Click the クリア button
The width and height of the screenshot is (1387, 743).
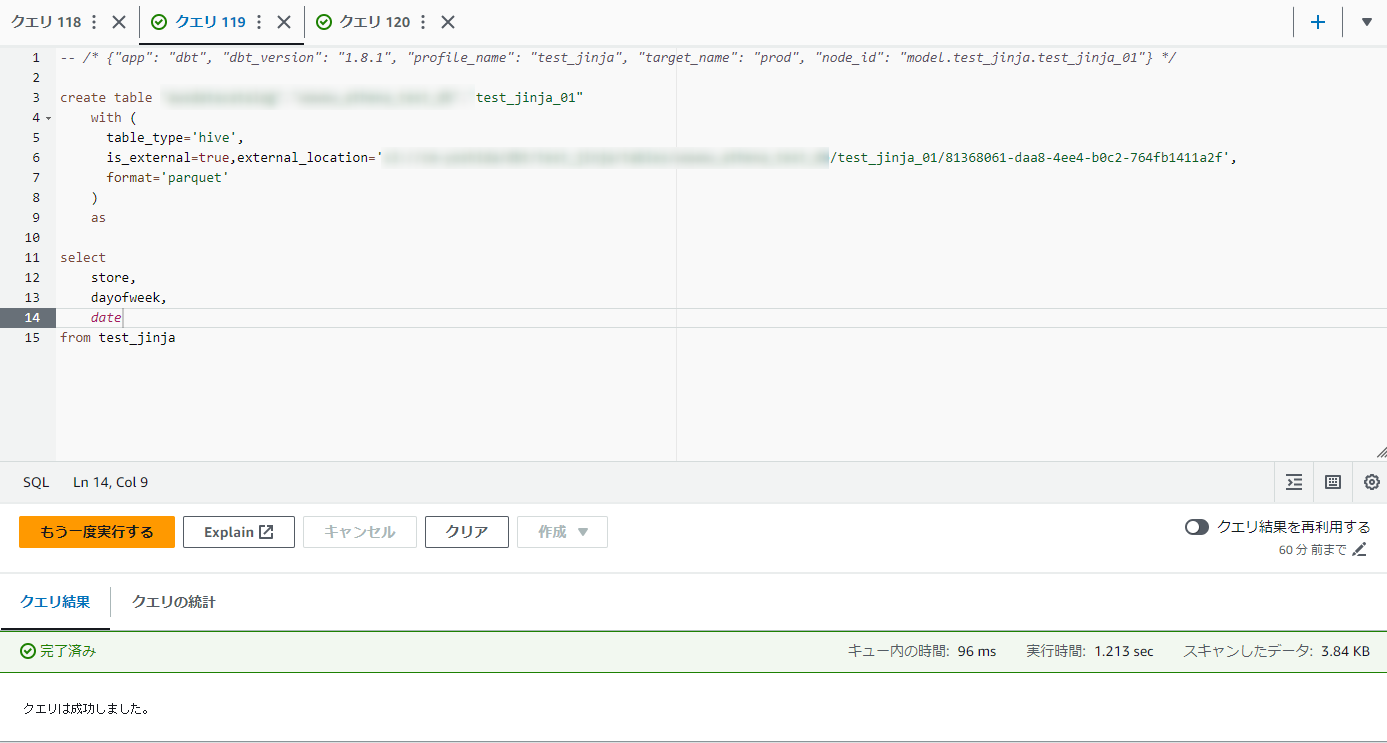(x=466, y=532)
